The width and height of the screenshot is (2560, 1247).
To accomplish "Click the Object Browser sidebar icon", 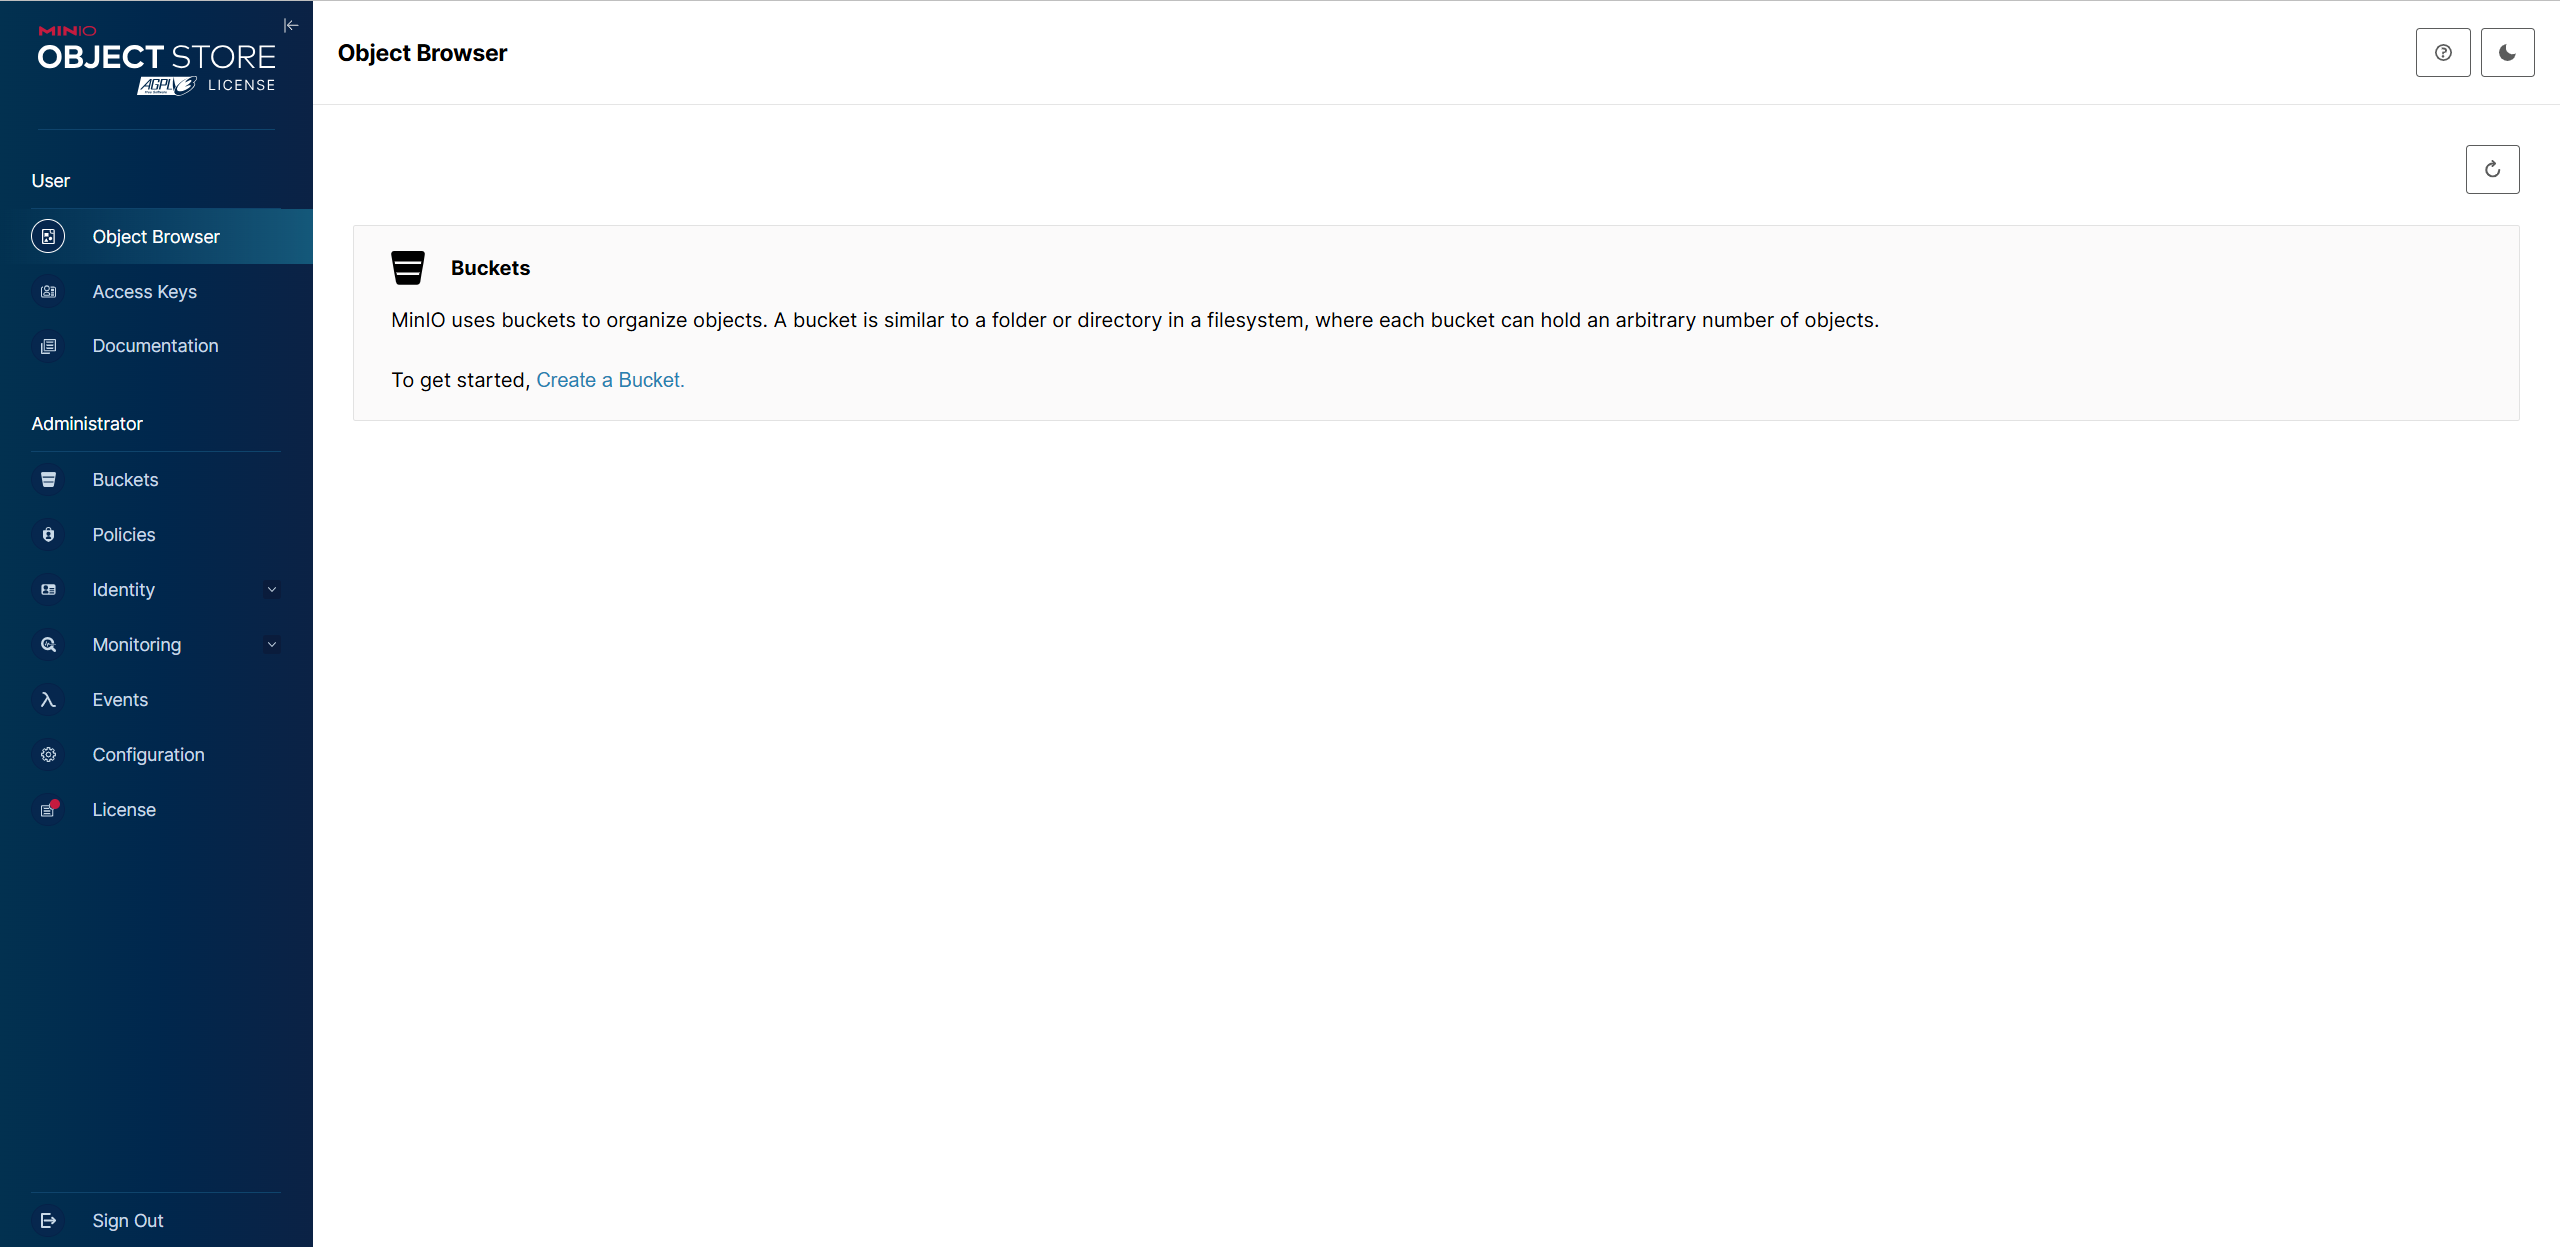I will pos(48,237).
